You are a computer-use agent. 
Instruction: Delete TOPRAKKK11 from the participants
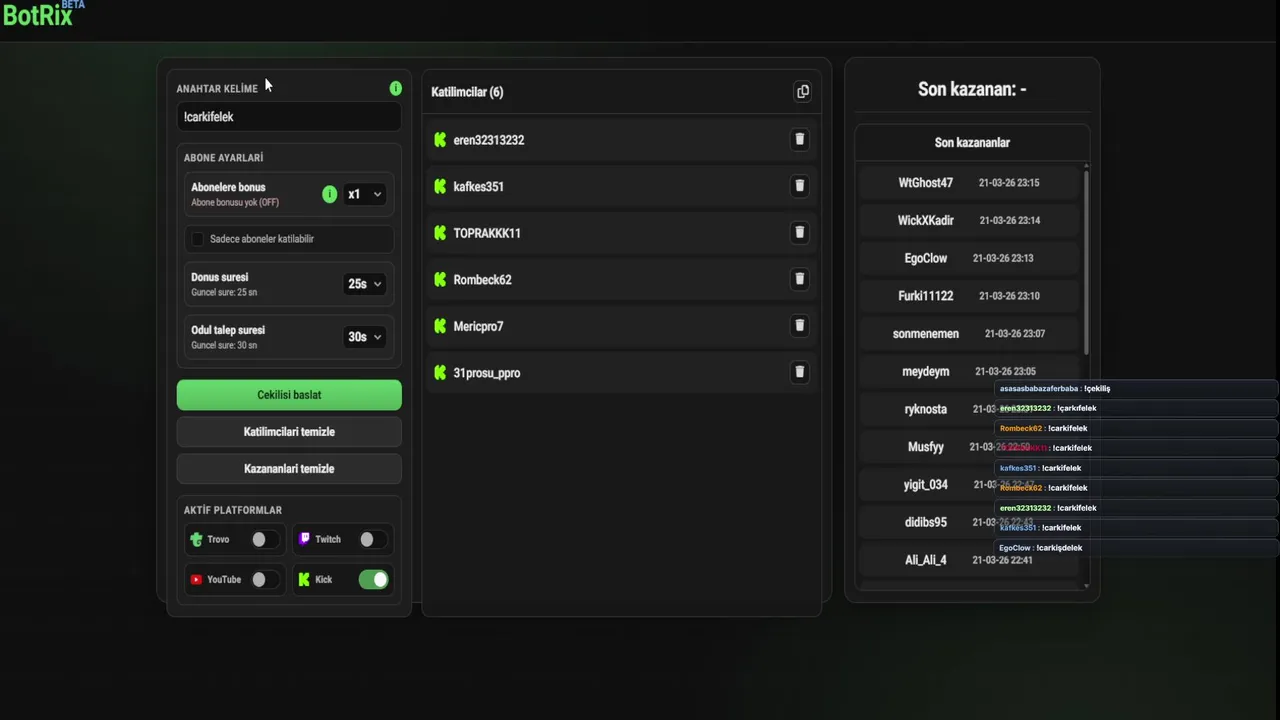click(799, 233)
